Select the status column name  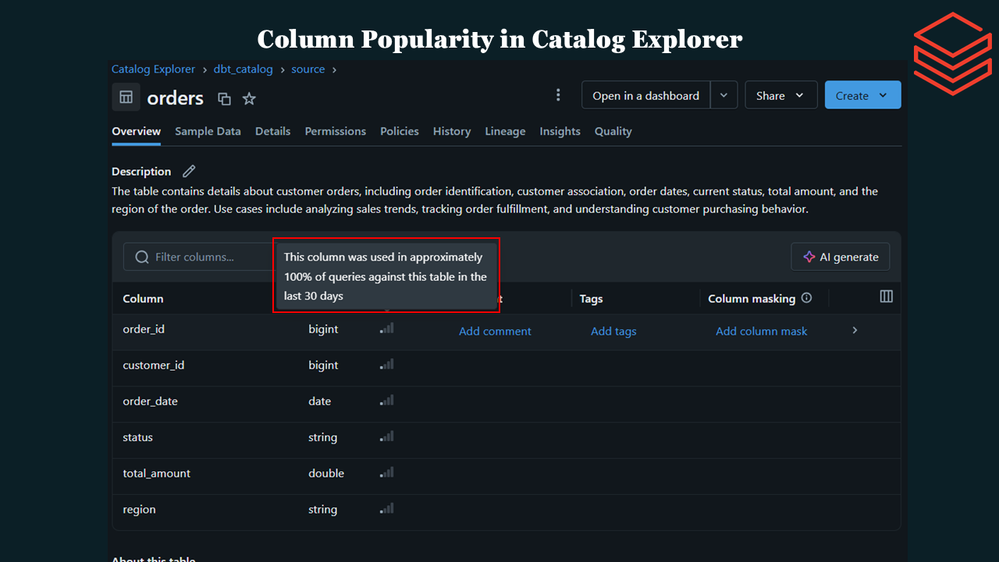[x=138, y=437]
